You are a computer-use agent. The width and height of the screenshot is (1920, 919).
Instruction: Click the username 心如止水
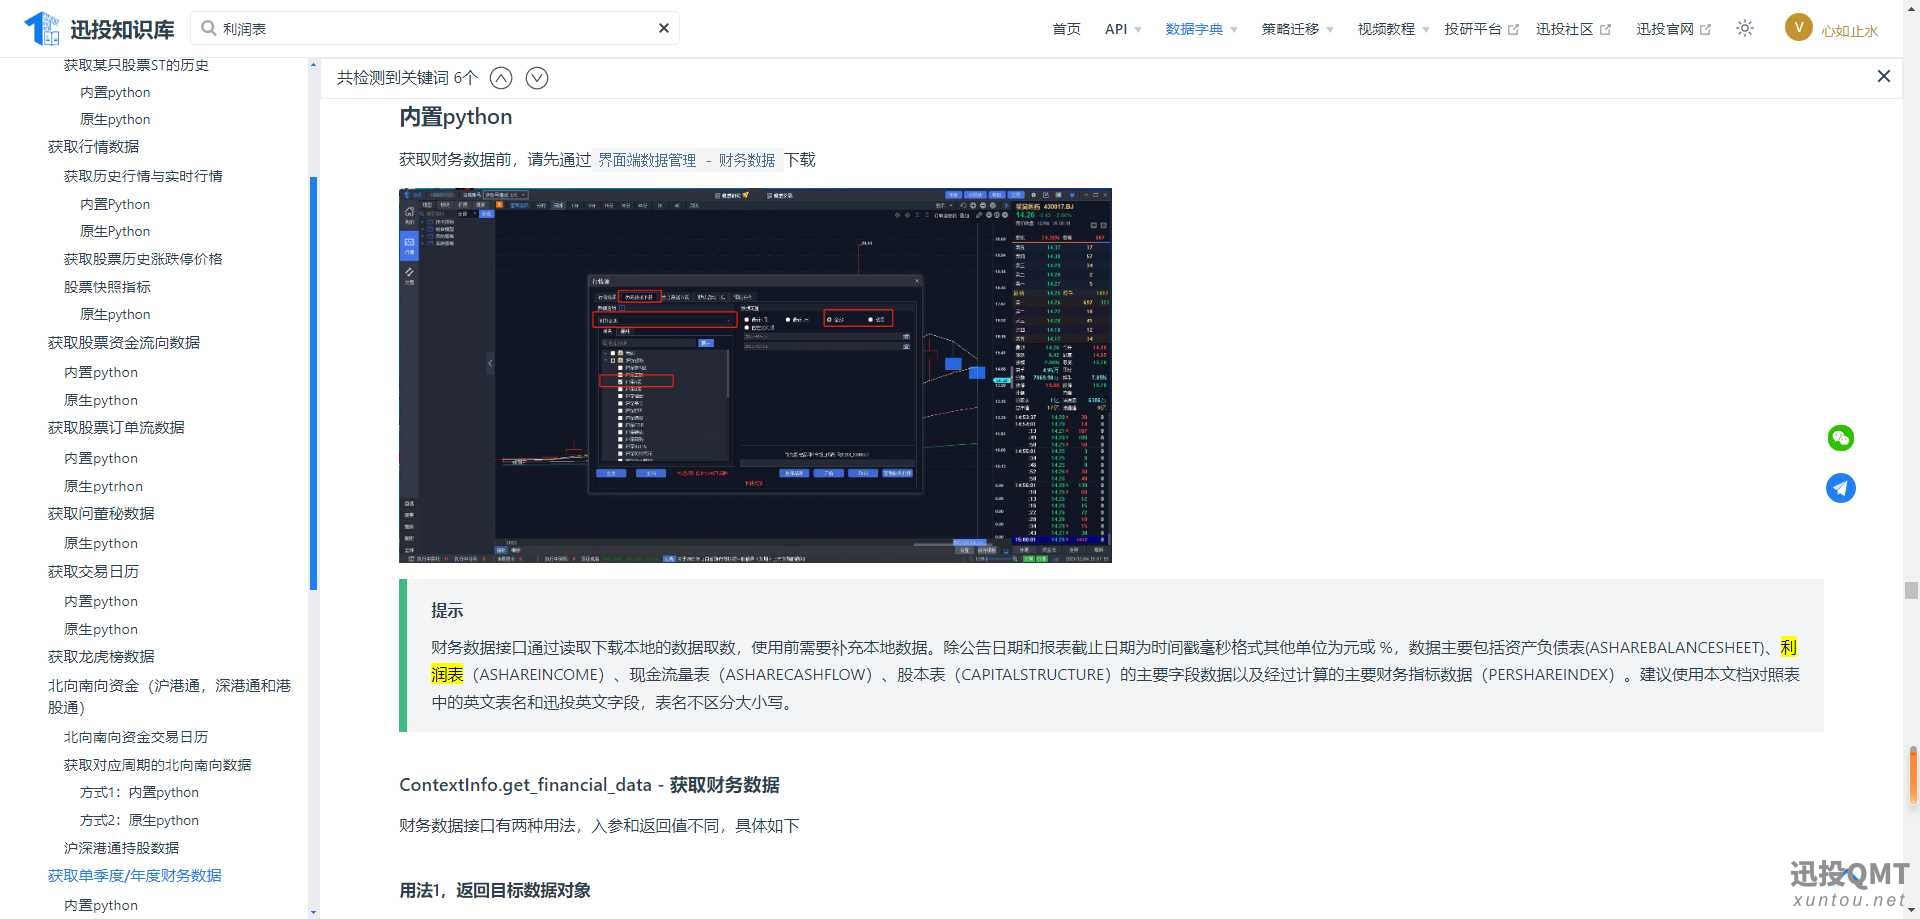click(x=1850, y=31)
